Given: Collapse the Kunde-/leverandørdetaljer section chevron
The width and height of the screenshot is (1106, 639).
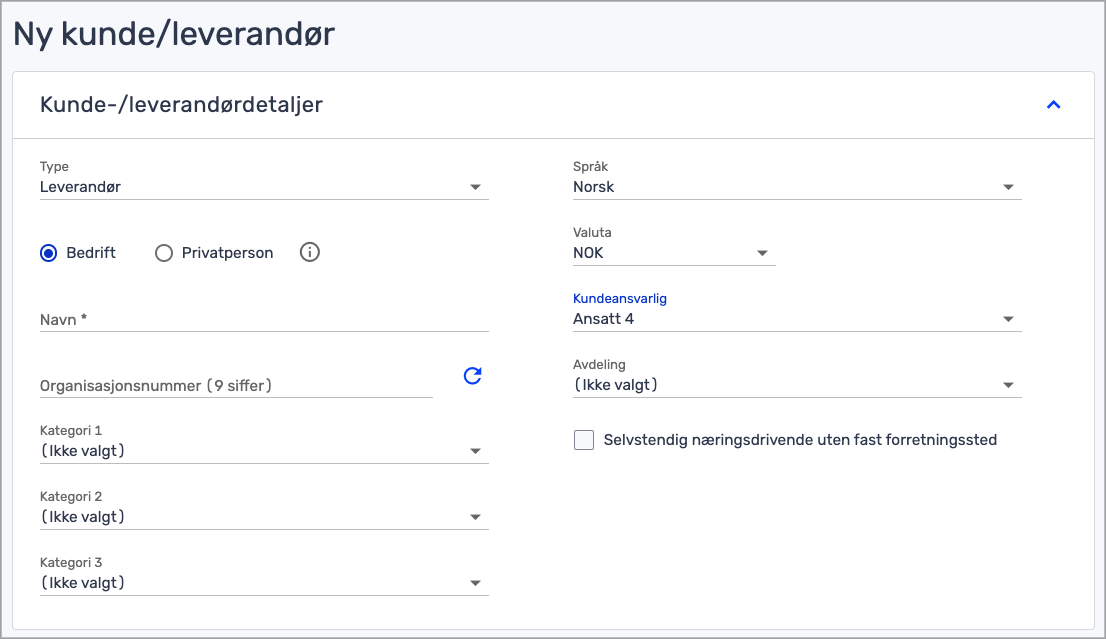Looking at the screenshot, I should 1053,105.
